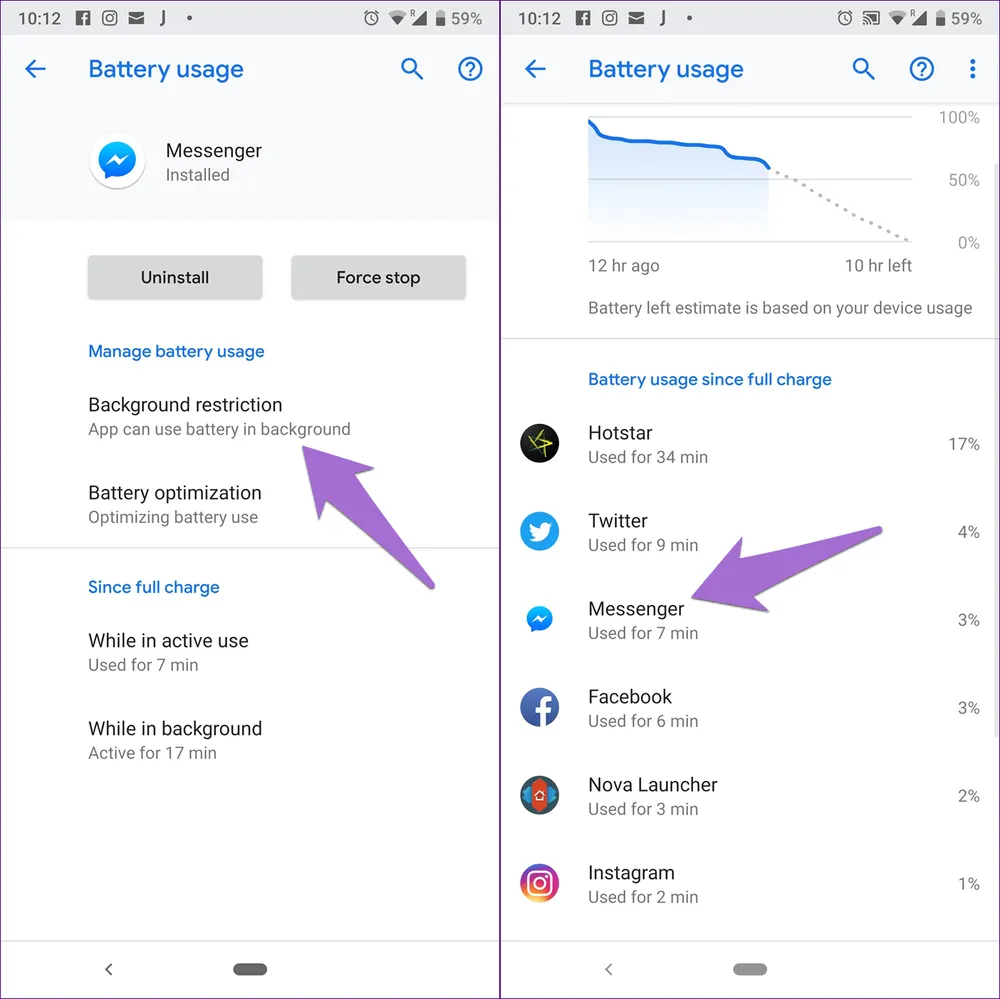1000x999 pixels.
Task: Tap the Twitter bird icon
Action: tap(540, 531)
